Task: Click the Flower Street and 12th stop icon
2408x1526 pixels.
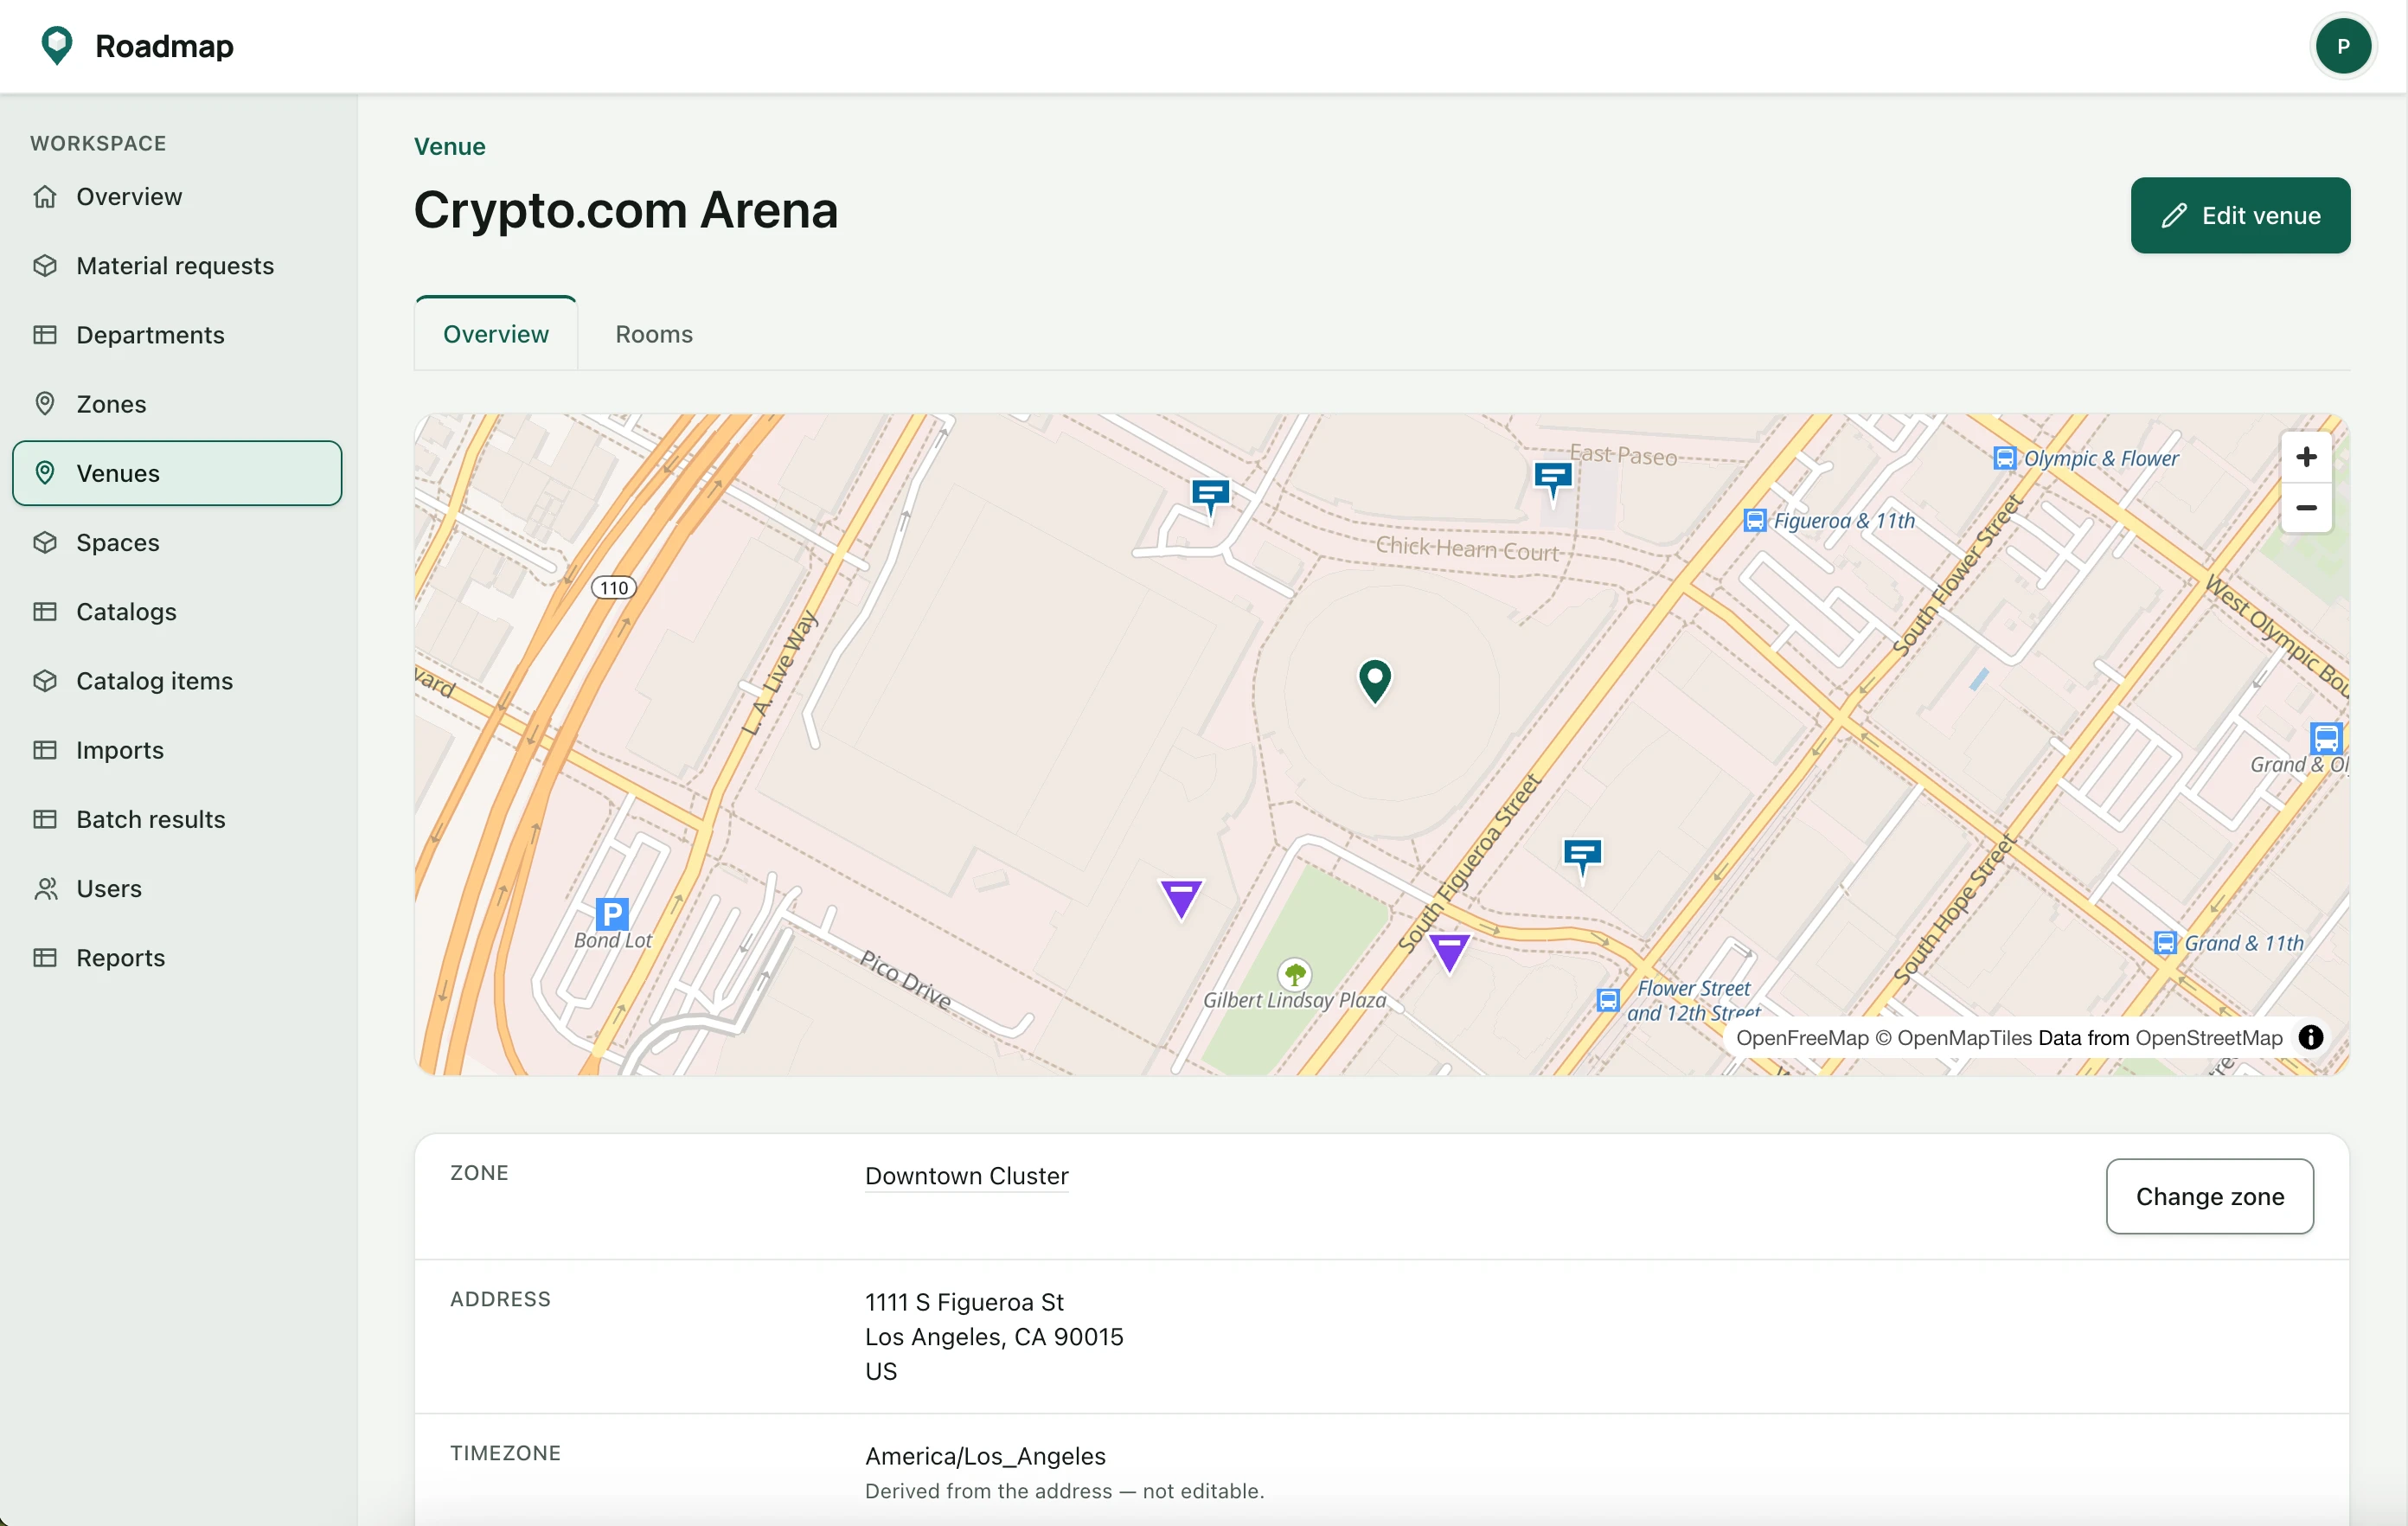Action: [x=1607, y=1000]
